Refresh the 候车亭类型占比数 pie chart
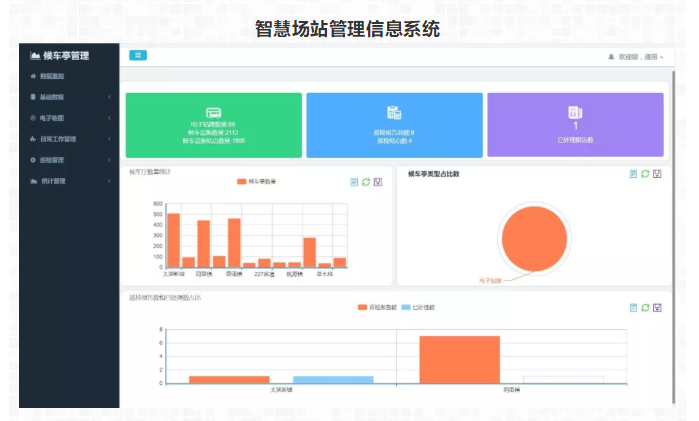 click(645, 174)
